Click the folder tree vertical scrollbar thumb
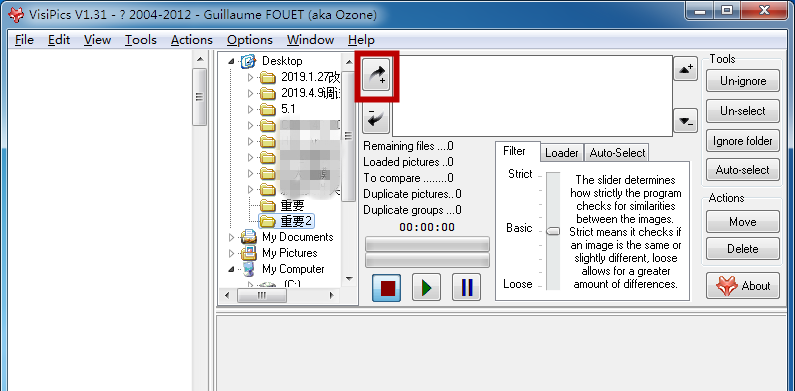This screenshot has width=795, height=391. tap(348, 136)
